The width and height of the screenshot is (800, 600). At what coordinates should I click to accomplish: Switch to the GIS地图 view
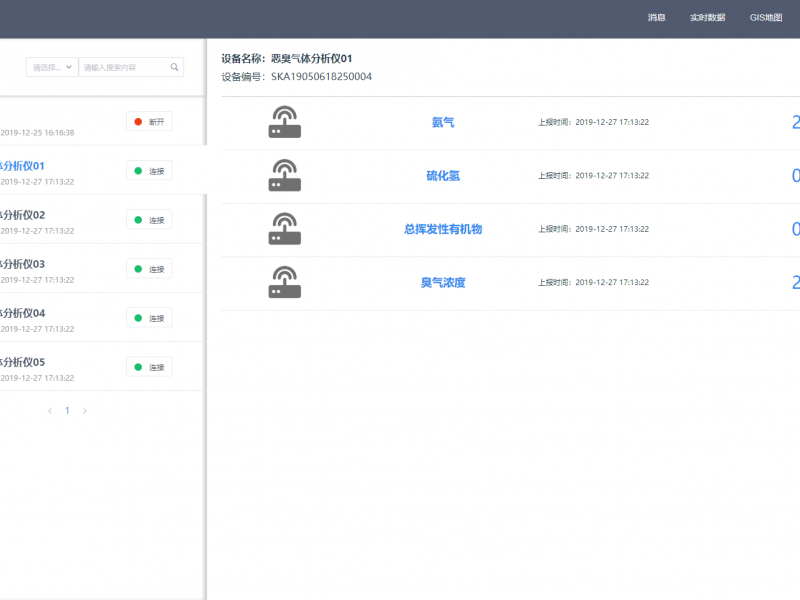765,18
